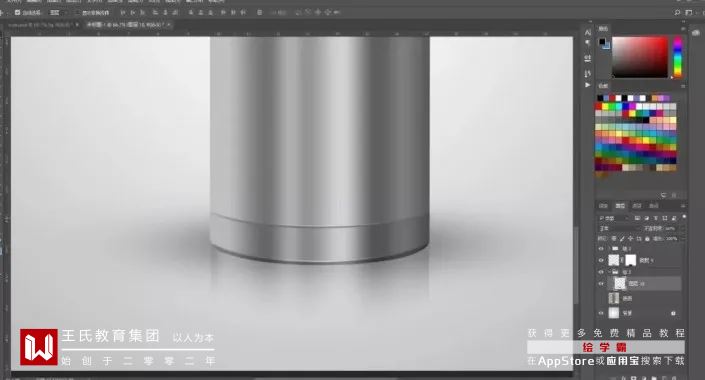705x380 pixels.
Task: Close the active document tab
Action: pos(170,25)
